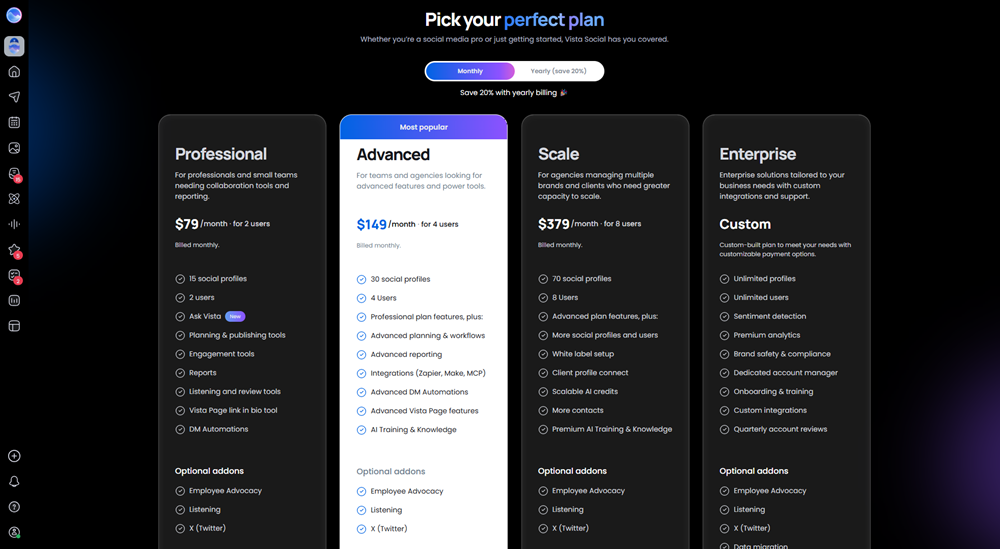1000x549 pixels.
Task: Select the Professional plan heading
Action: click(221, 154)
